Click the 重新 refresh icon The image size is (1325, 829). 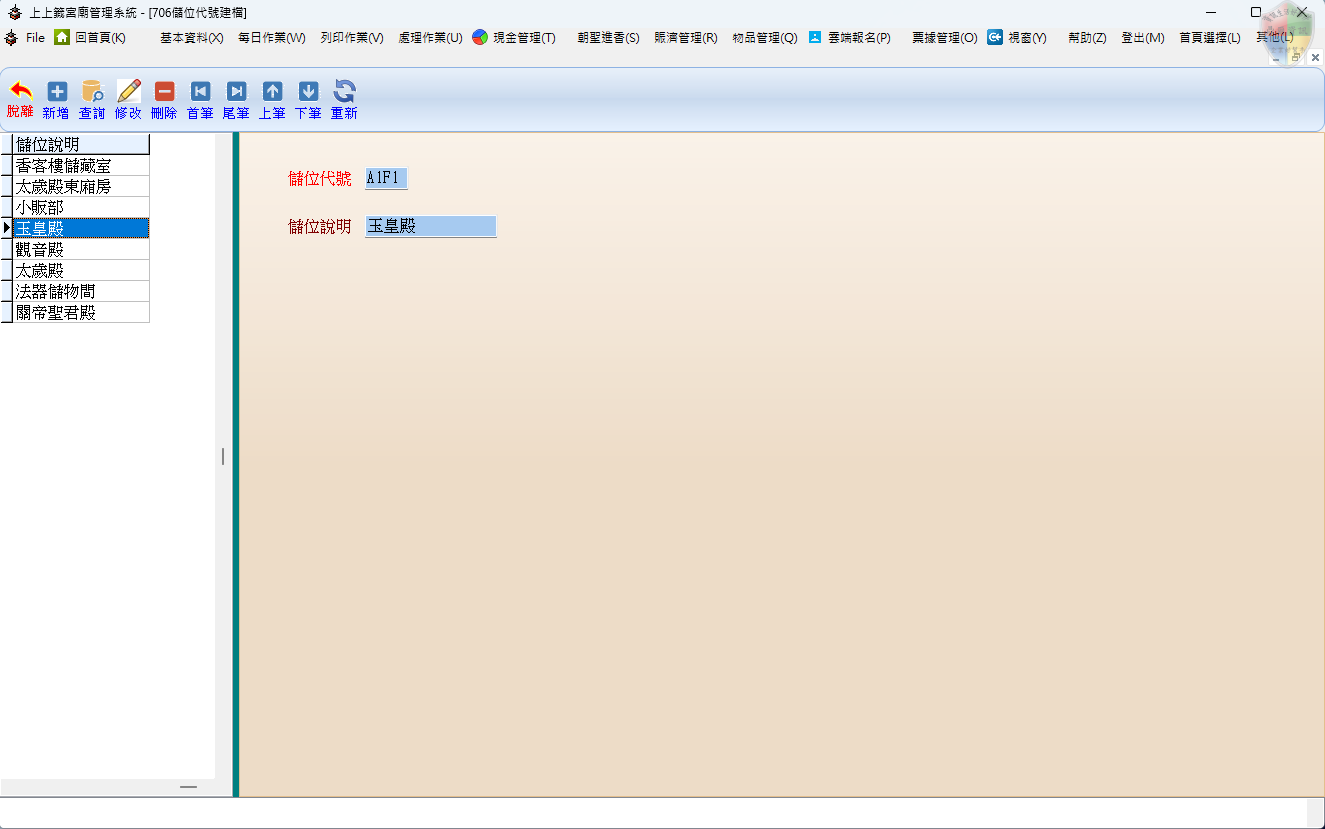click(x=344, y=92)
